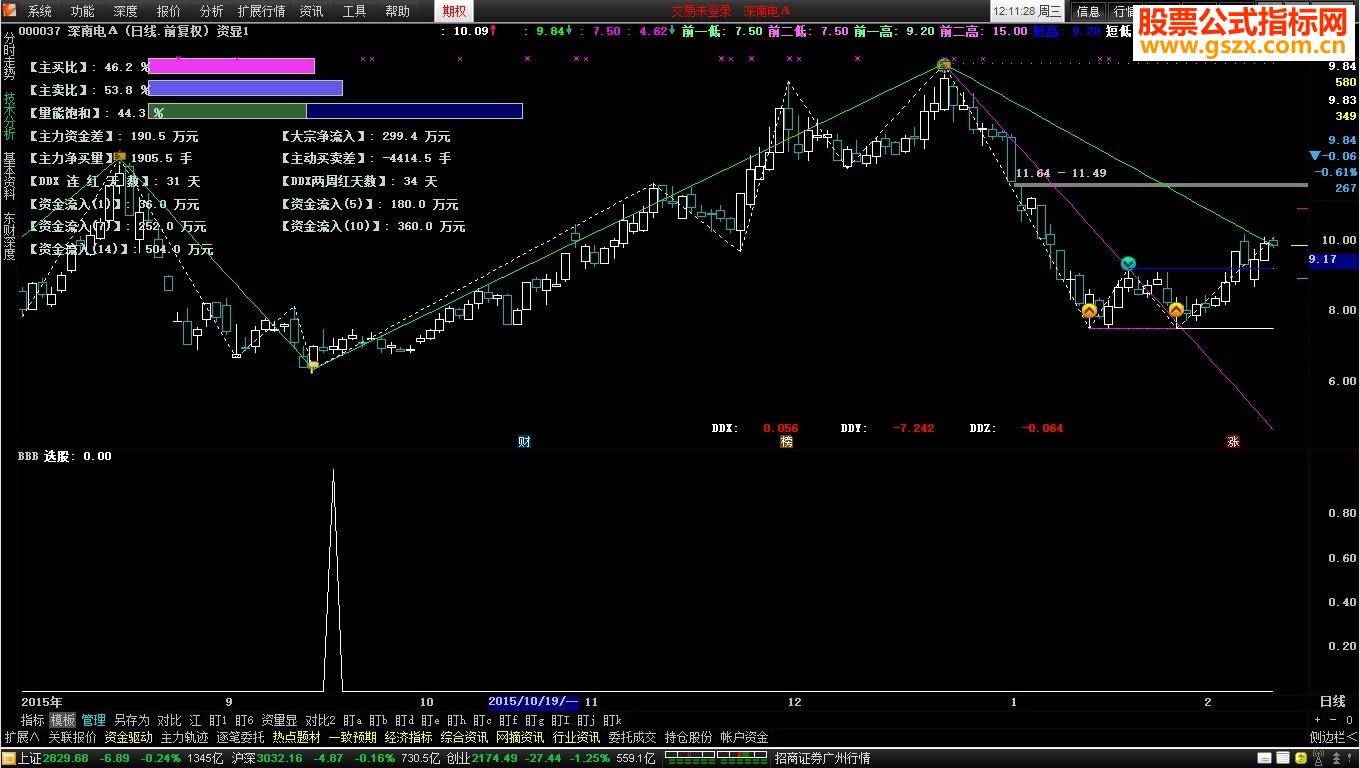This screenshot has height=768, width=1360.
Task: Click the highlighted date 2015/10/19 on time axis
Action: click(533, 702)
